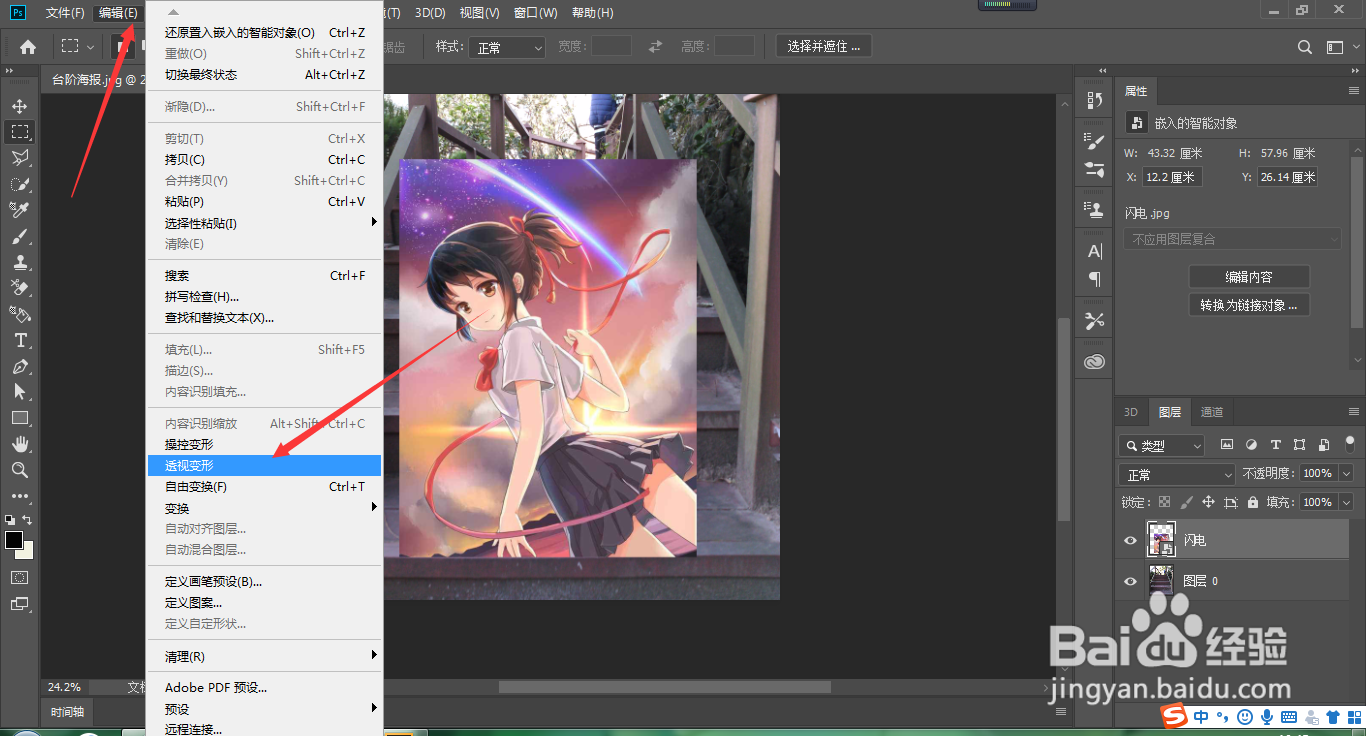Click the X position input field
This screenshot has height=736, width=1366.
1172,177
